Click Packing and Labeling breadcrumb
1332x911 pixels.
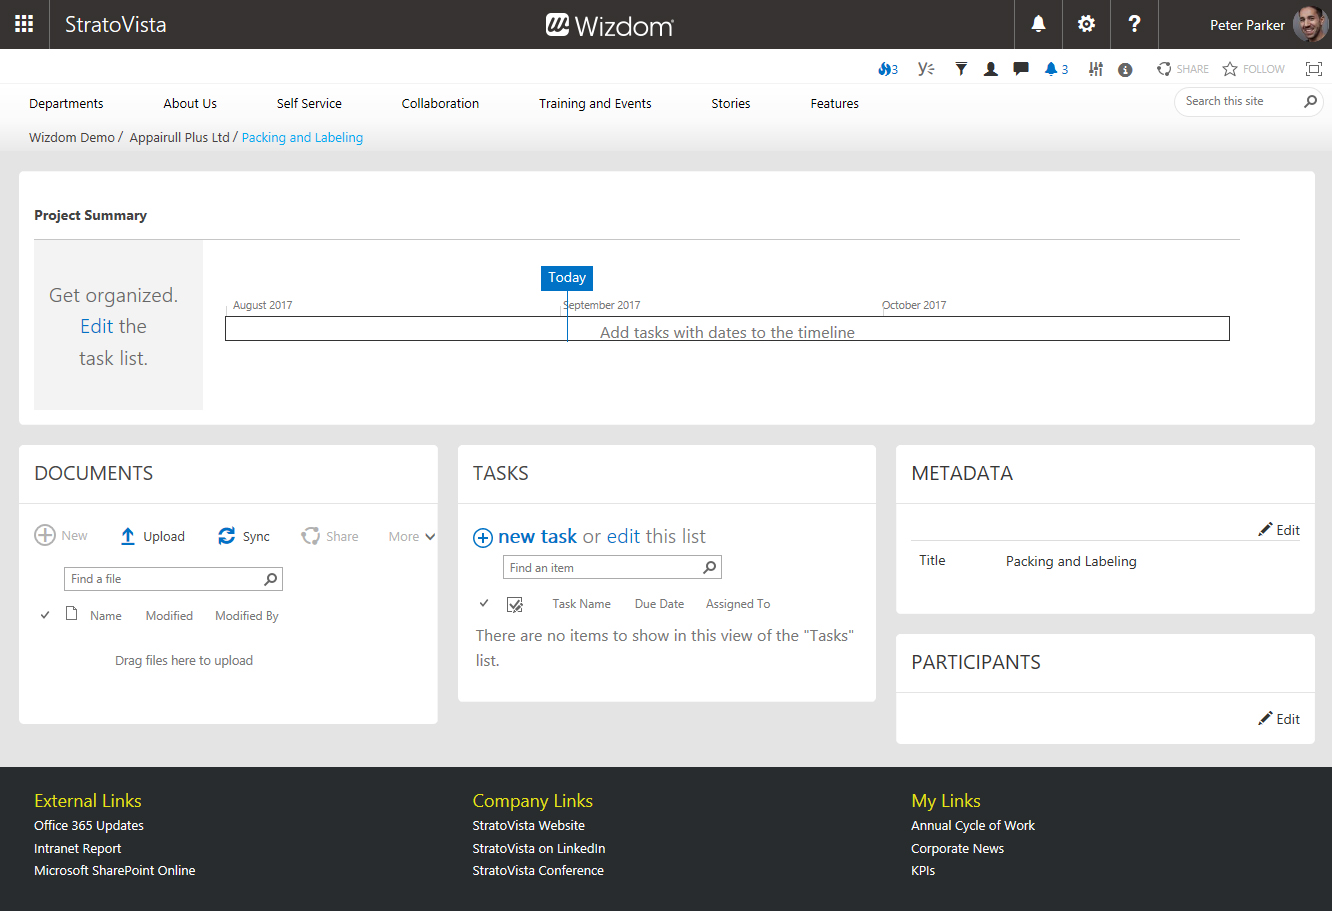[302, 137]
